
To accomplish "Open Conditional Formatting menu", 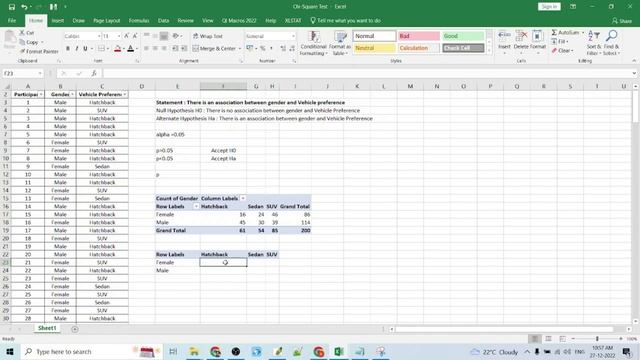I will pyautogui.click(x=313, y=43).
